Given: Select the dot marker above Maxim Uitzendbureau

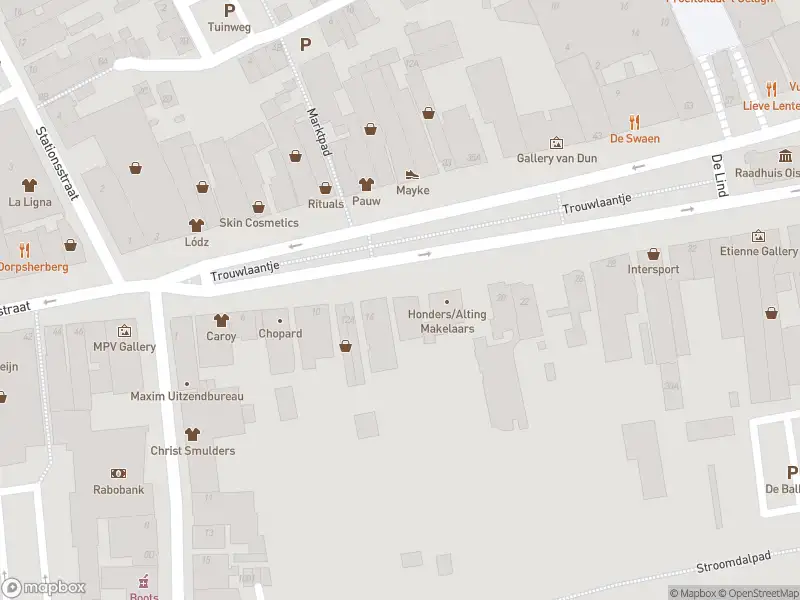Looking at the screenshot, I should coord(187,384).
